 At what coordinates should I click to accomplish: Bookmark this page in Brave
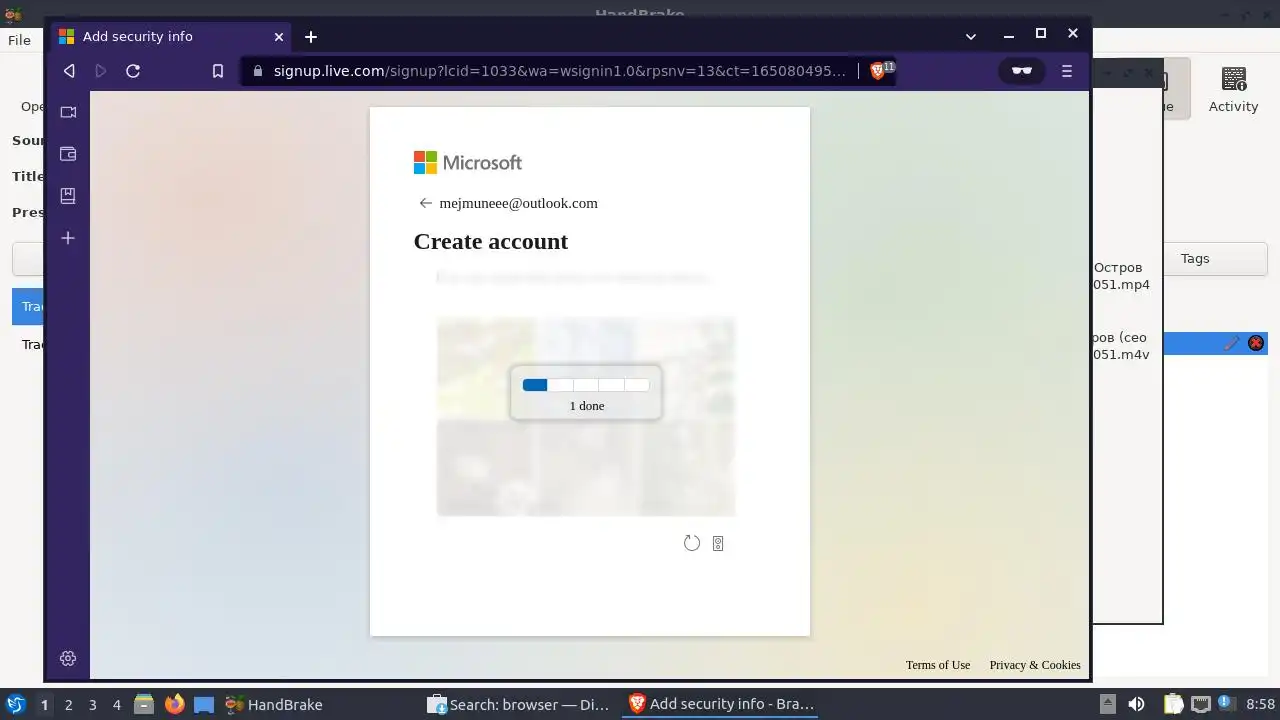(218, 71)
